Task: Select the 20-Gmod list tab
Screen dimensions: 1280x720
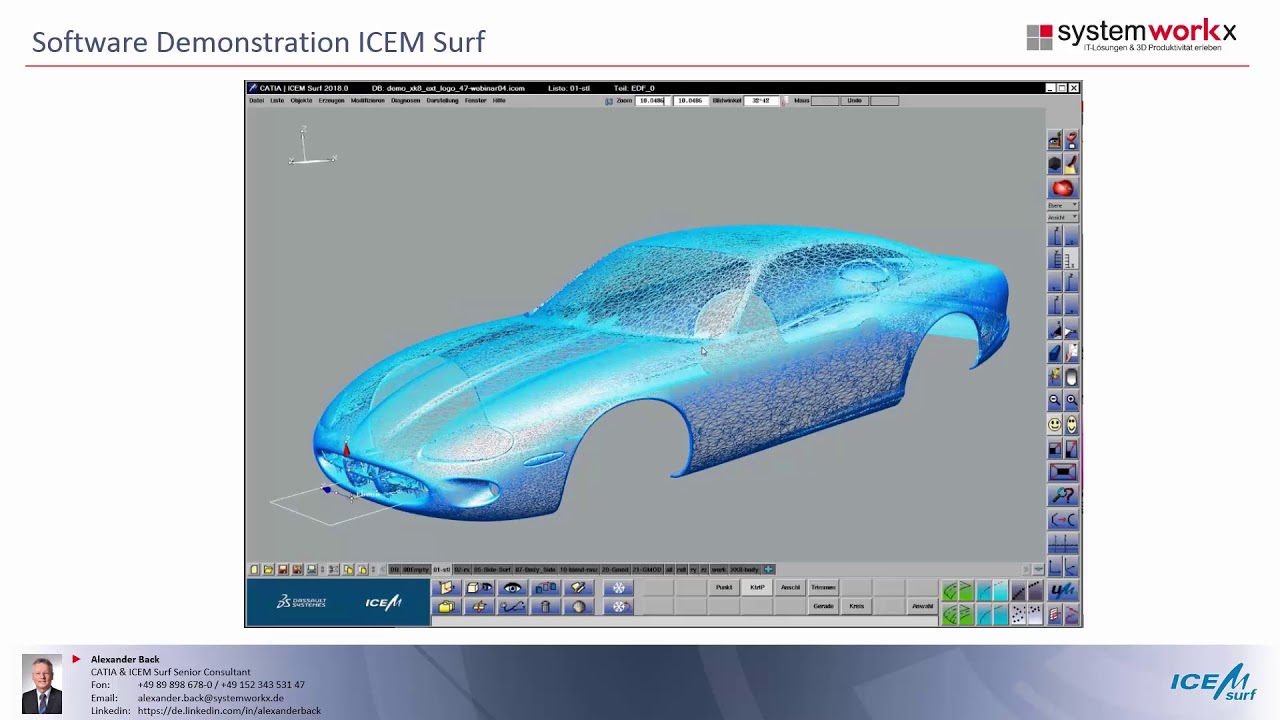Action: [615, 570]
